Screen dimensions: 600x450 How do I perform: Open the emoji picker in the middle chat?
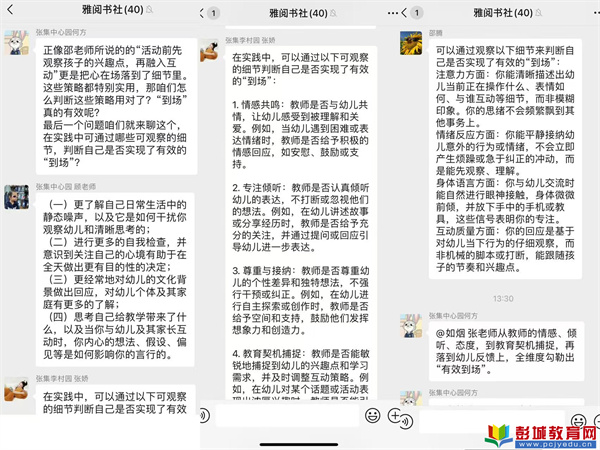372,414
